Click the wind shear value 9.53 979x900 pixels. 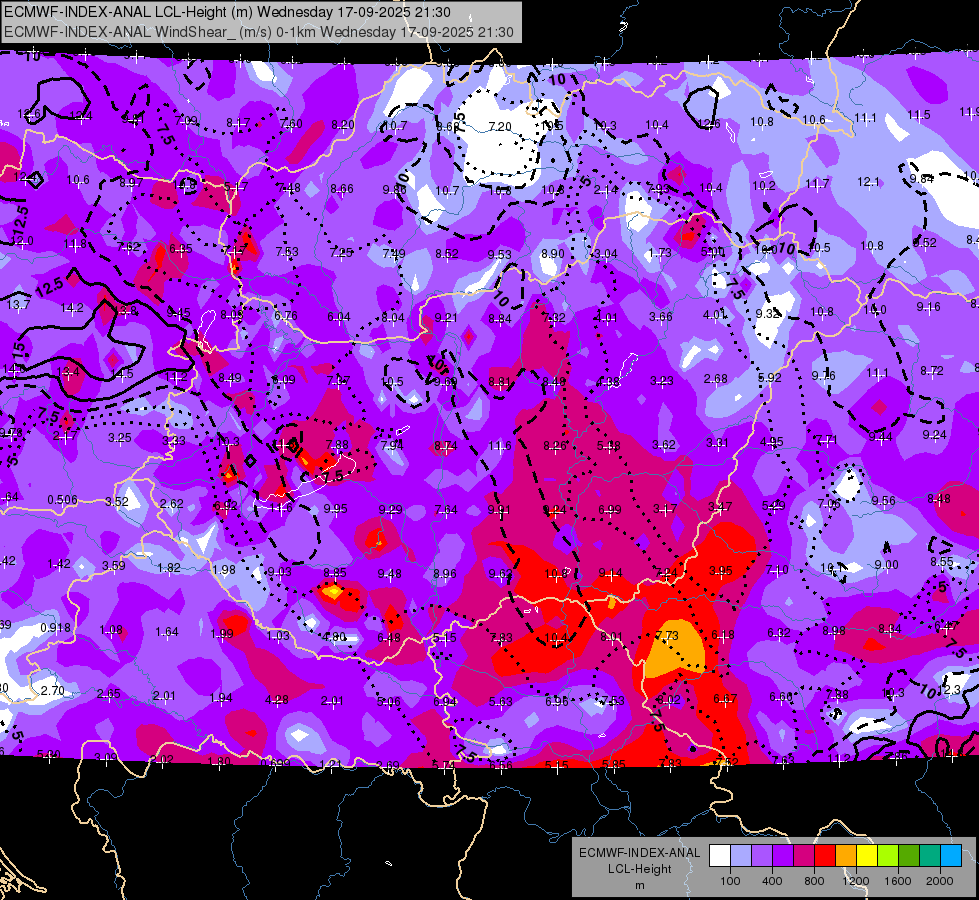[499, 254]
